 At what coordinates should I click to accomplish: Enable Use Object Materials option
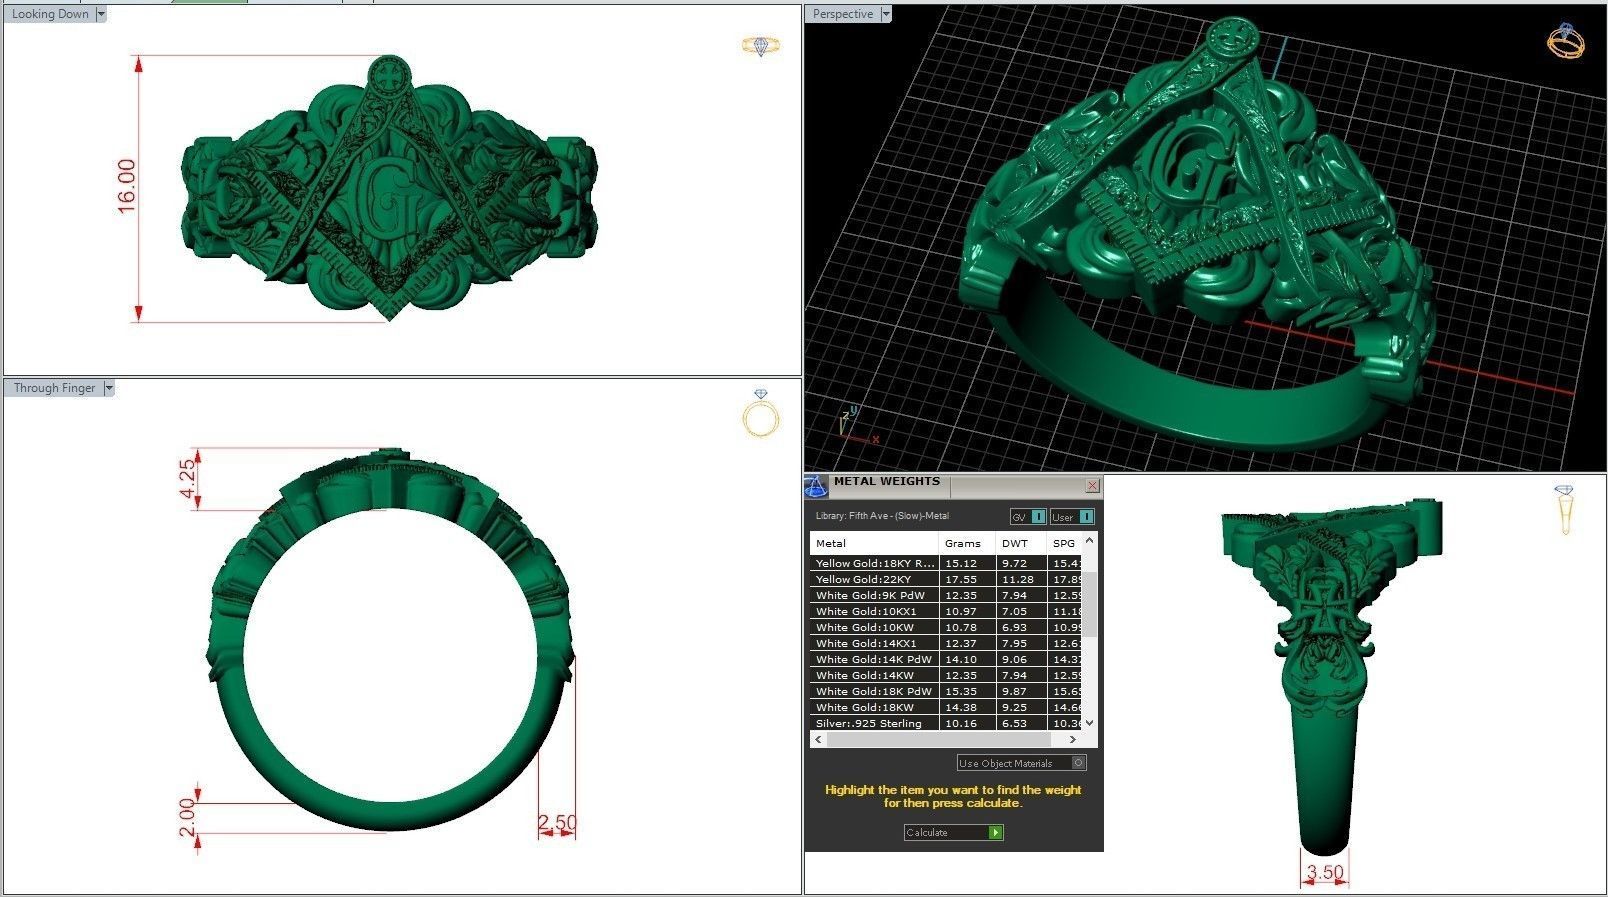pyautogui.click(x=1021, y=763)
